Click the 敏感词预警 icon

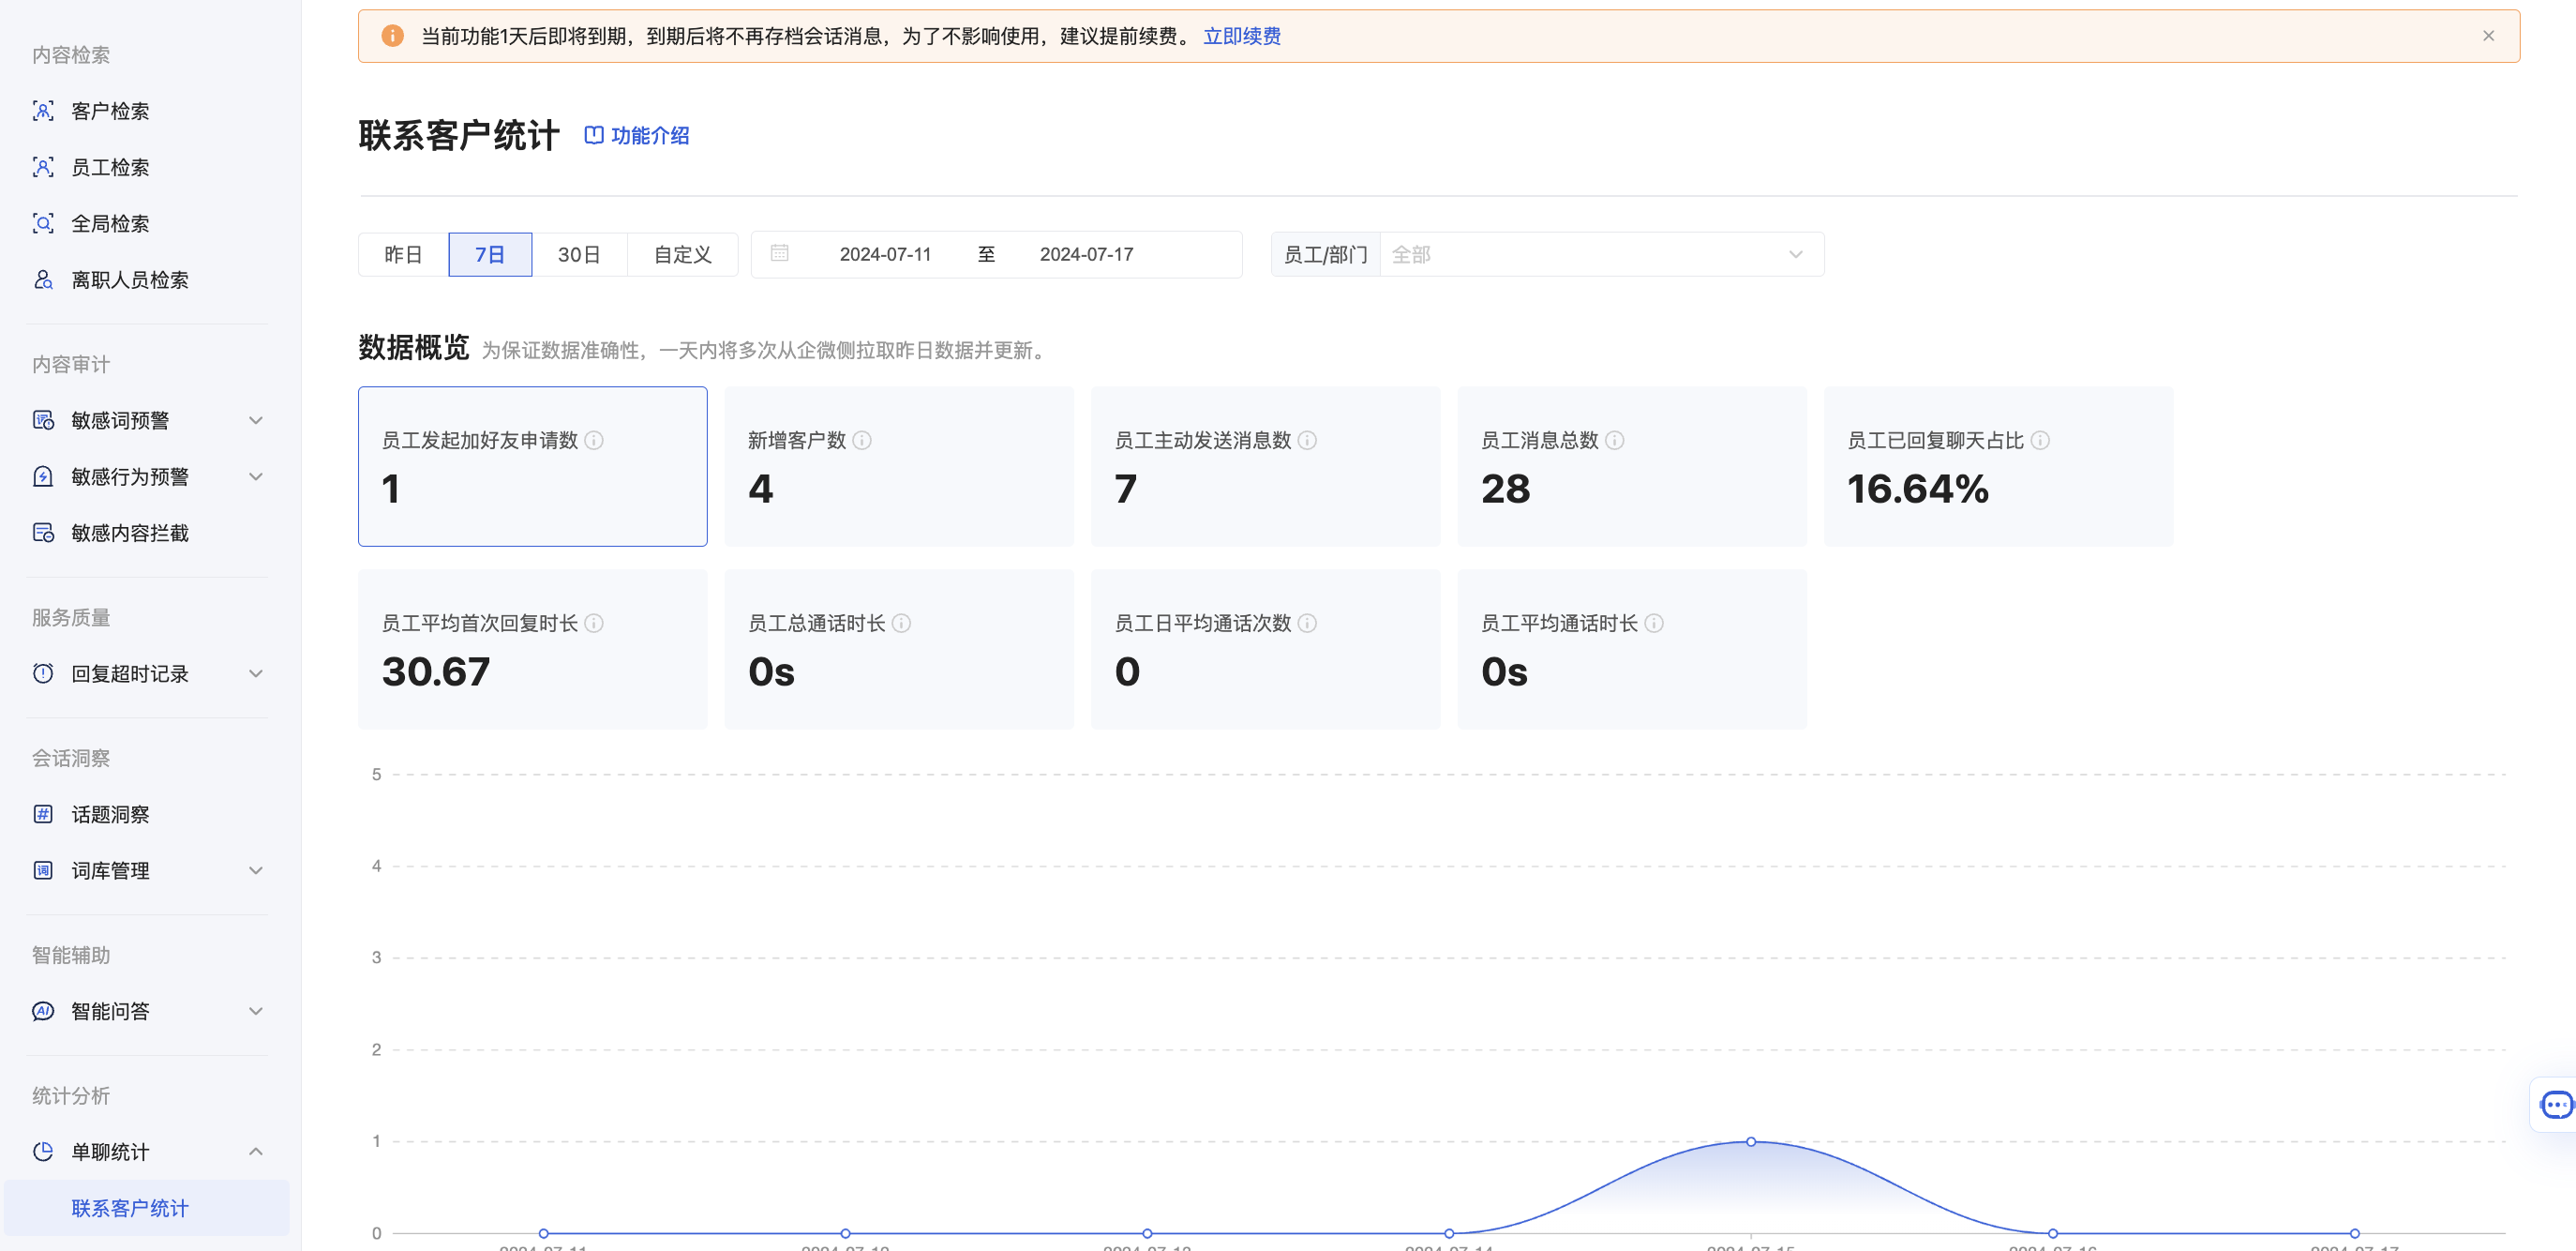tap(43, 420)
